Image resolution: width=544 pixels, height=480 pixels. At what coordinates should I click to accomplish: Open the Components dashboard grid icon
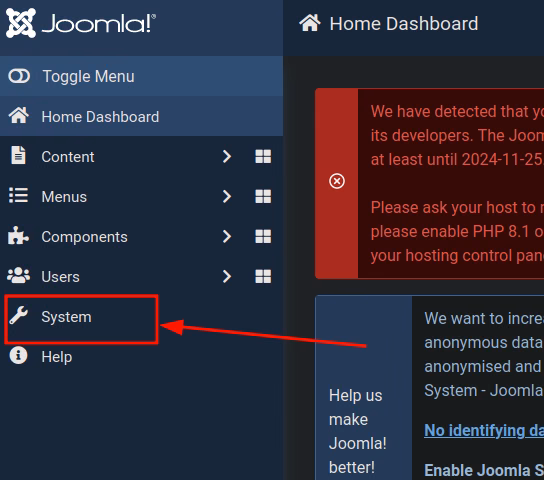point(263,237)
